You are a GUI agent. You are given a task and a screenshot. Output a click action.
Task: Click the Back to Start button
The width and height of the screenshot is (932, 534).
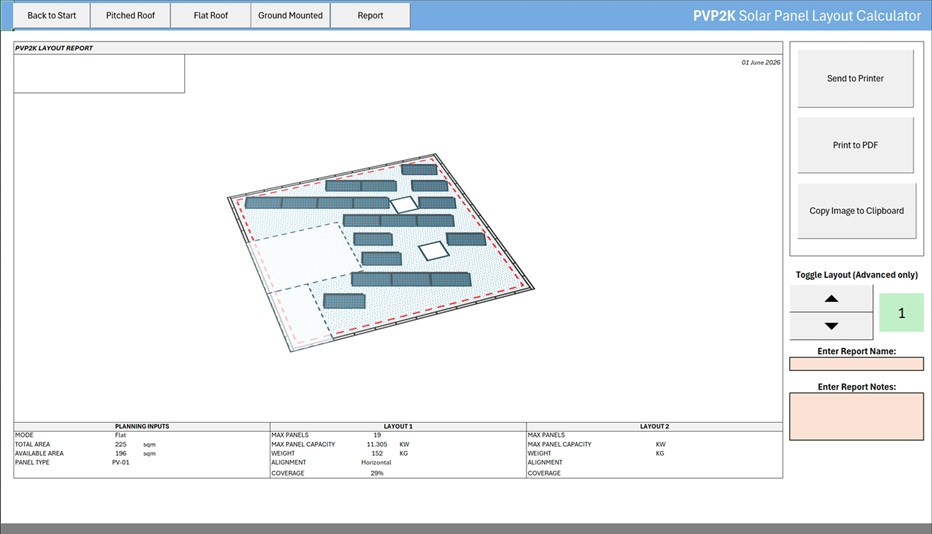(x=52, y=15)
